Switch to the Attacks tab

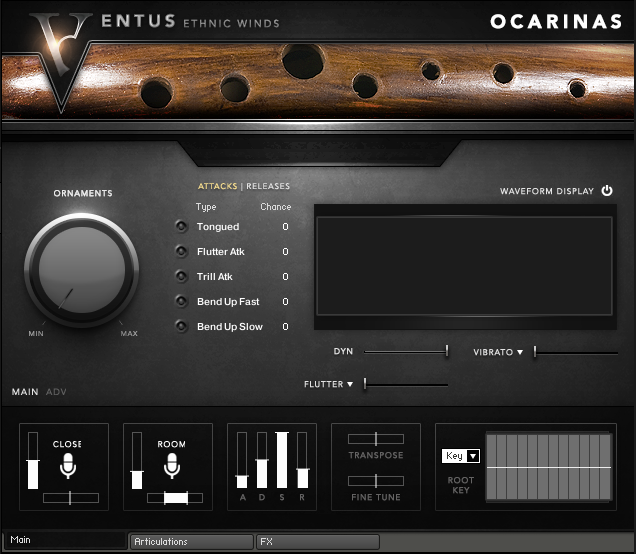click(217, 186)
